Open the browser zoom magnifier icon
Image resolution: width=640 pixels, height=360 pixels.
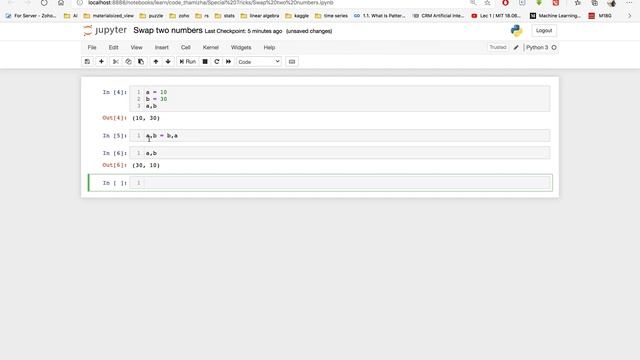pos(473,2)
